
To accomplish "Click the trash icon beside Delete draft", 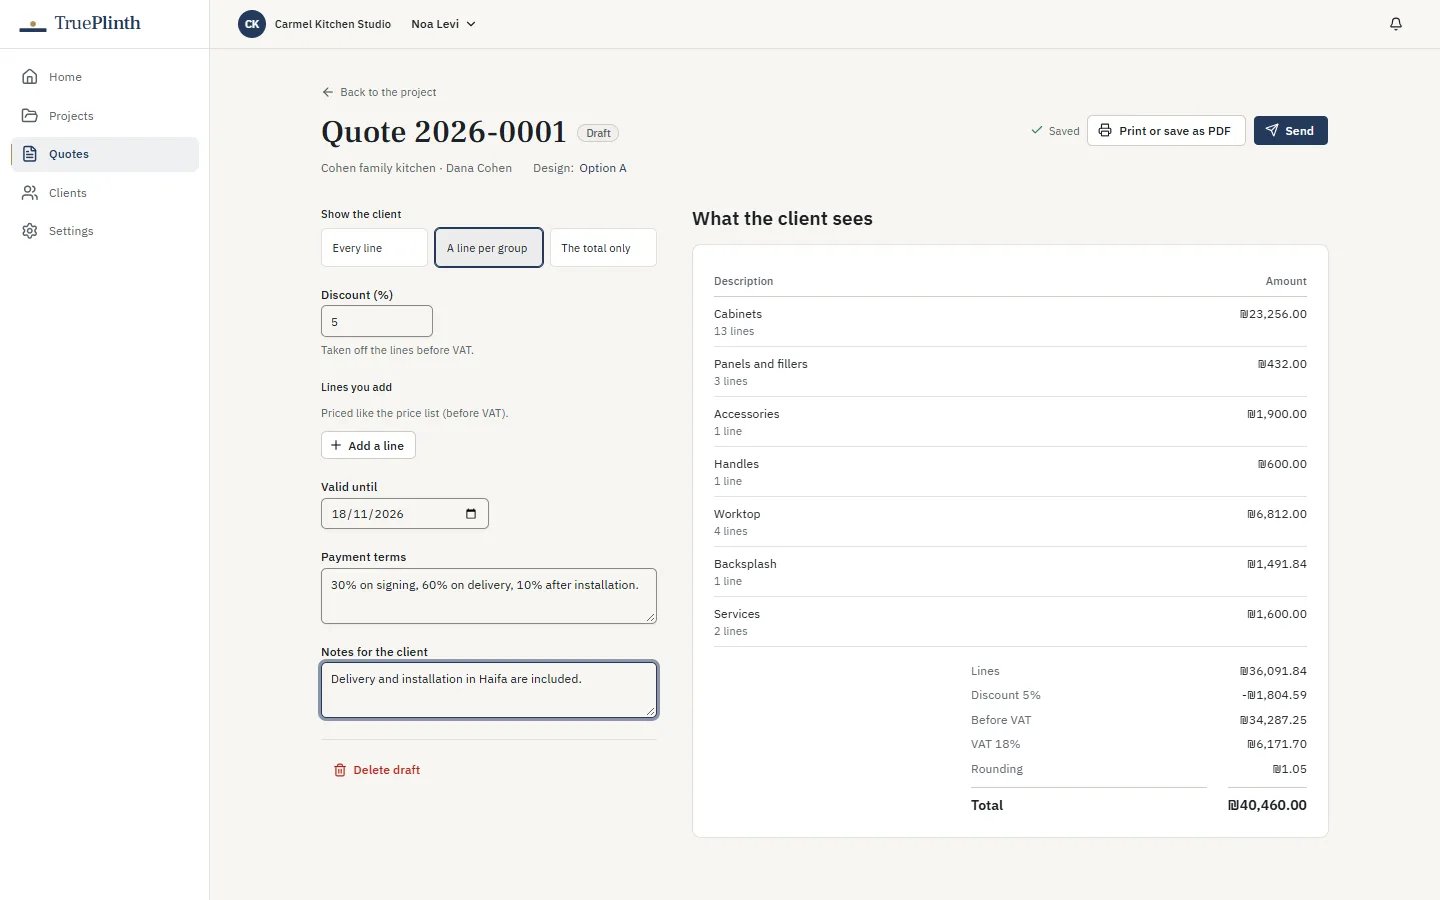I will [x=340, y=770].
